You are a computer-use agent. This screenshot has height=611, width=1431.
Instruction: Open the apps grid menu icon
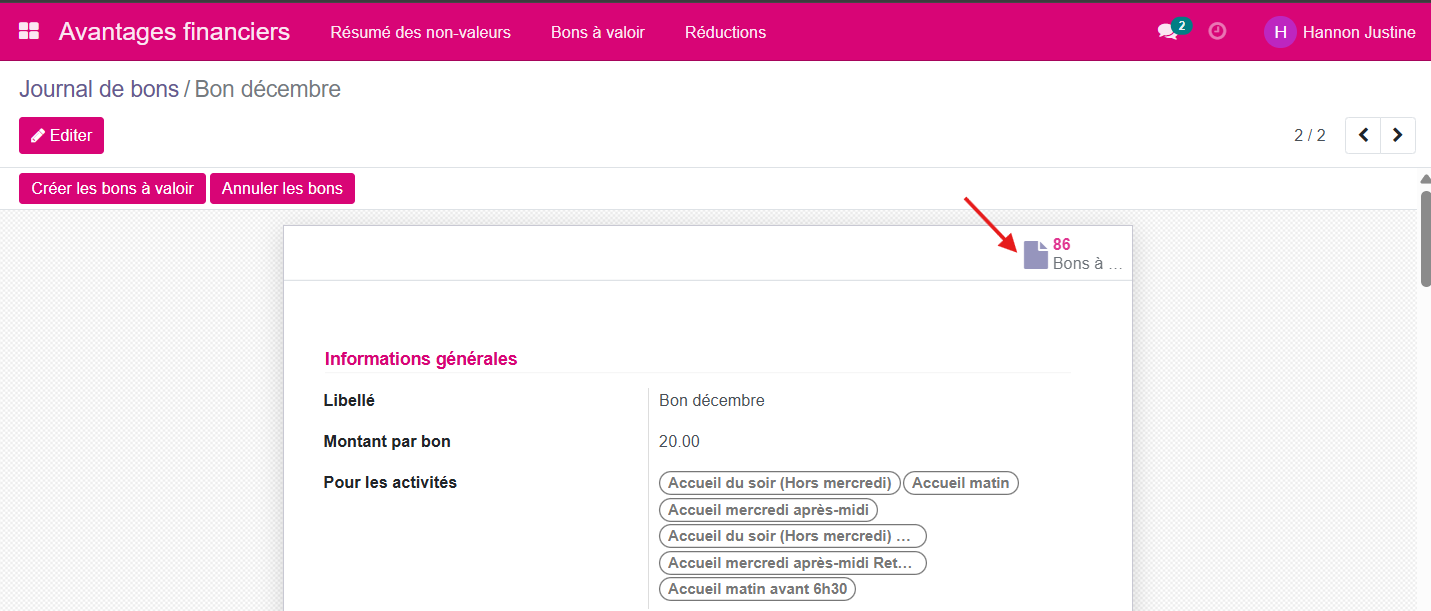[x=29, y=31]
